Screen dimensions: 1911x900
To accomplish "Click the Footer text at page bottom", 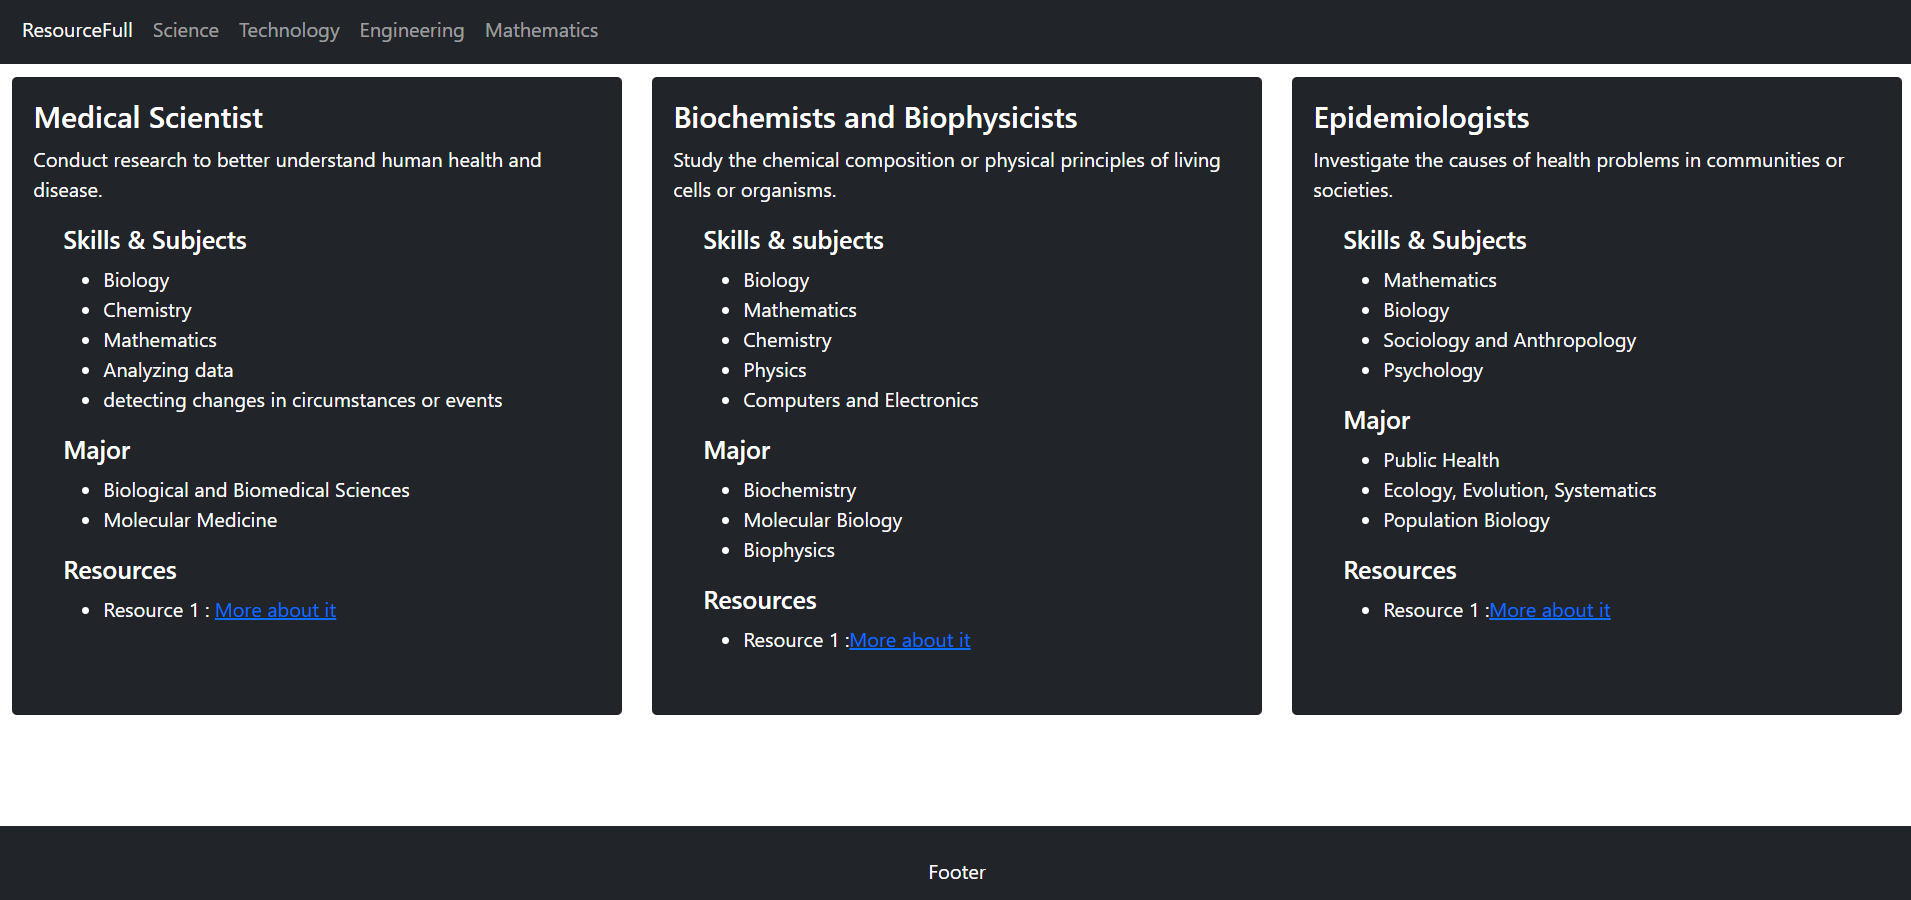I will [955, 872].
